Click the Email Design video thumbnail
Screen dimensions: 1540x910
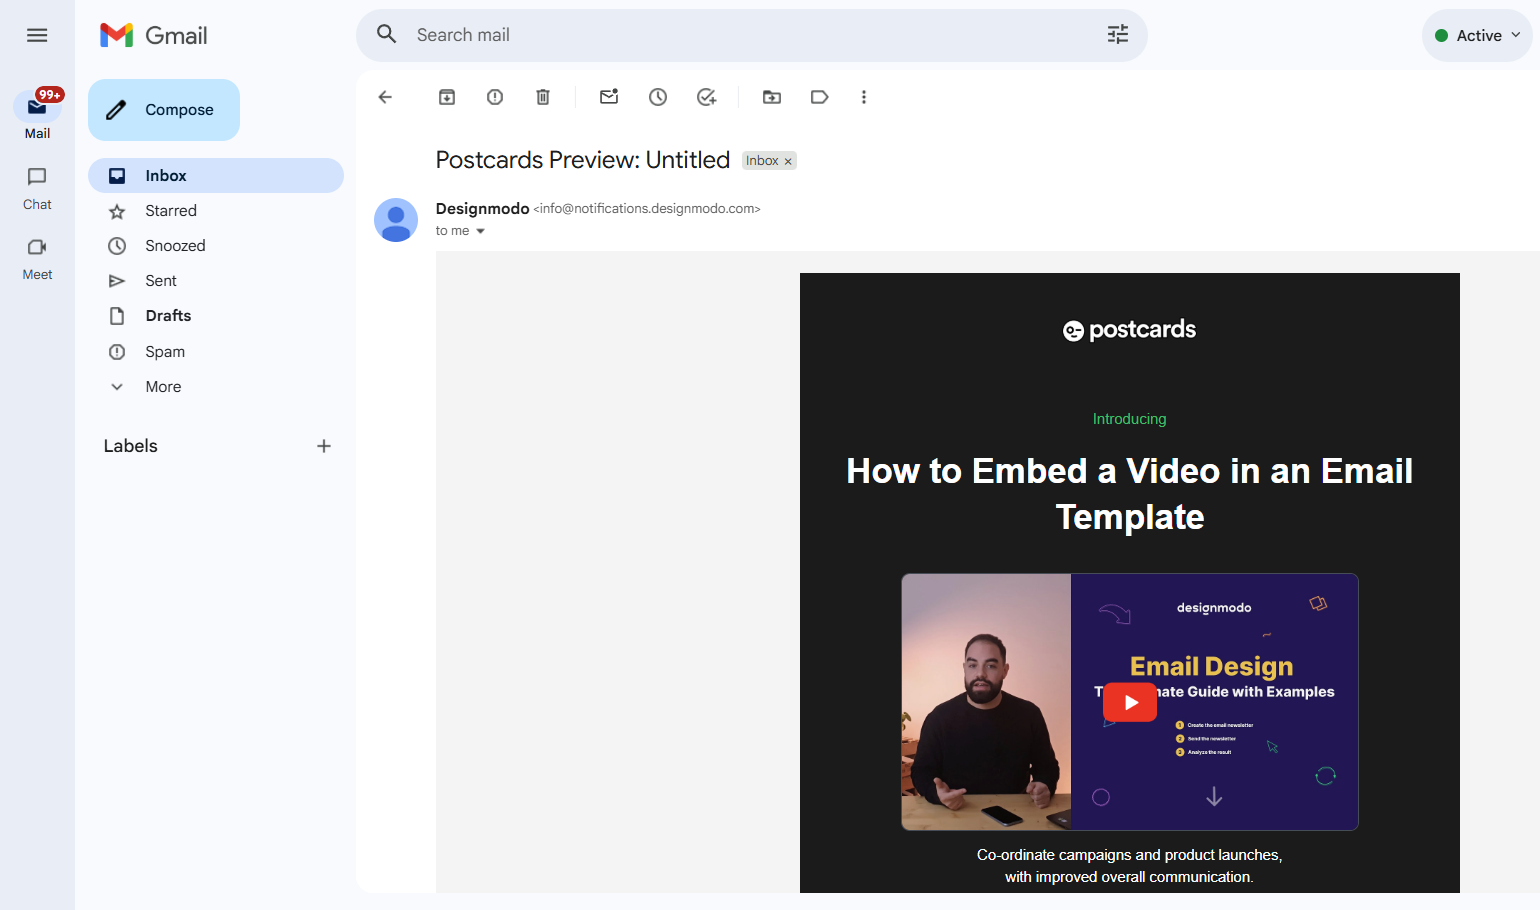click(x=1130, y=702)
